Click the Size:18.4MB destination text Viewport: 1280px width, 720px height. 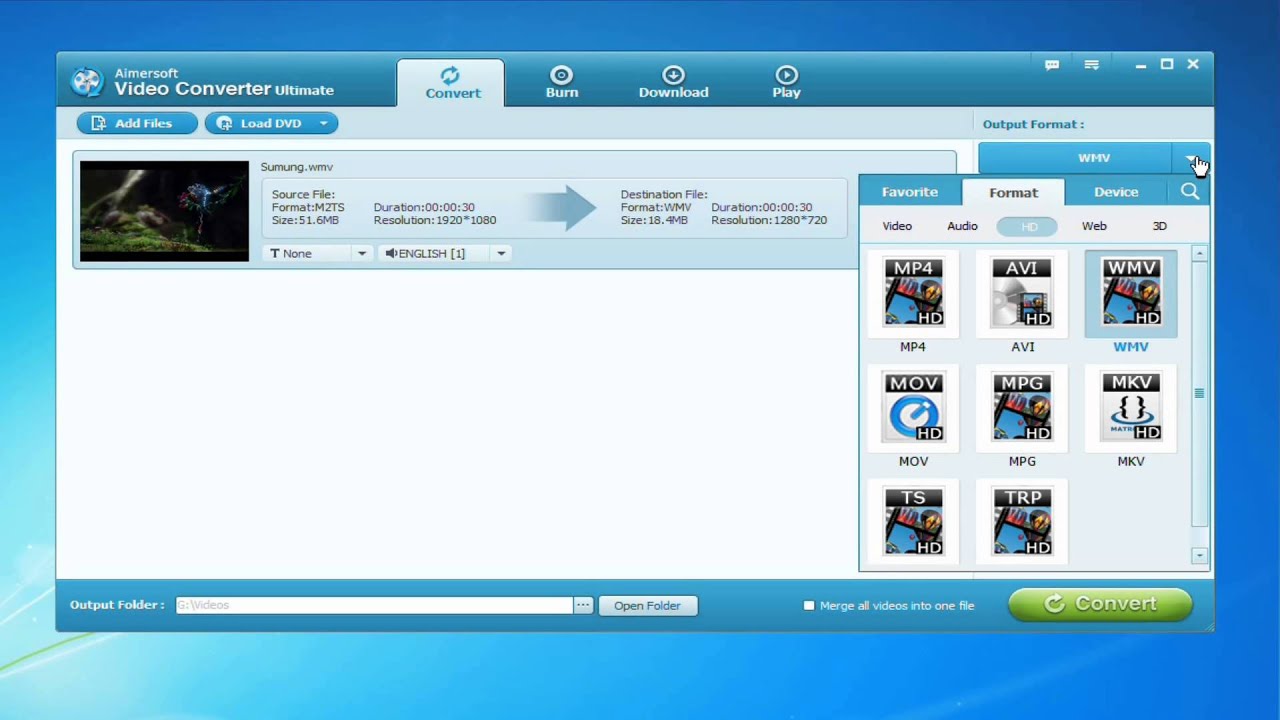click(x=654, y=220)
